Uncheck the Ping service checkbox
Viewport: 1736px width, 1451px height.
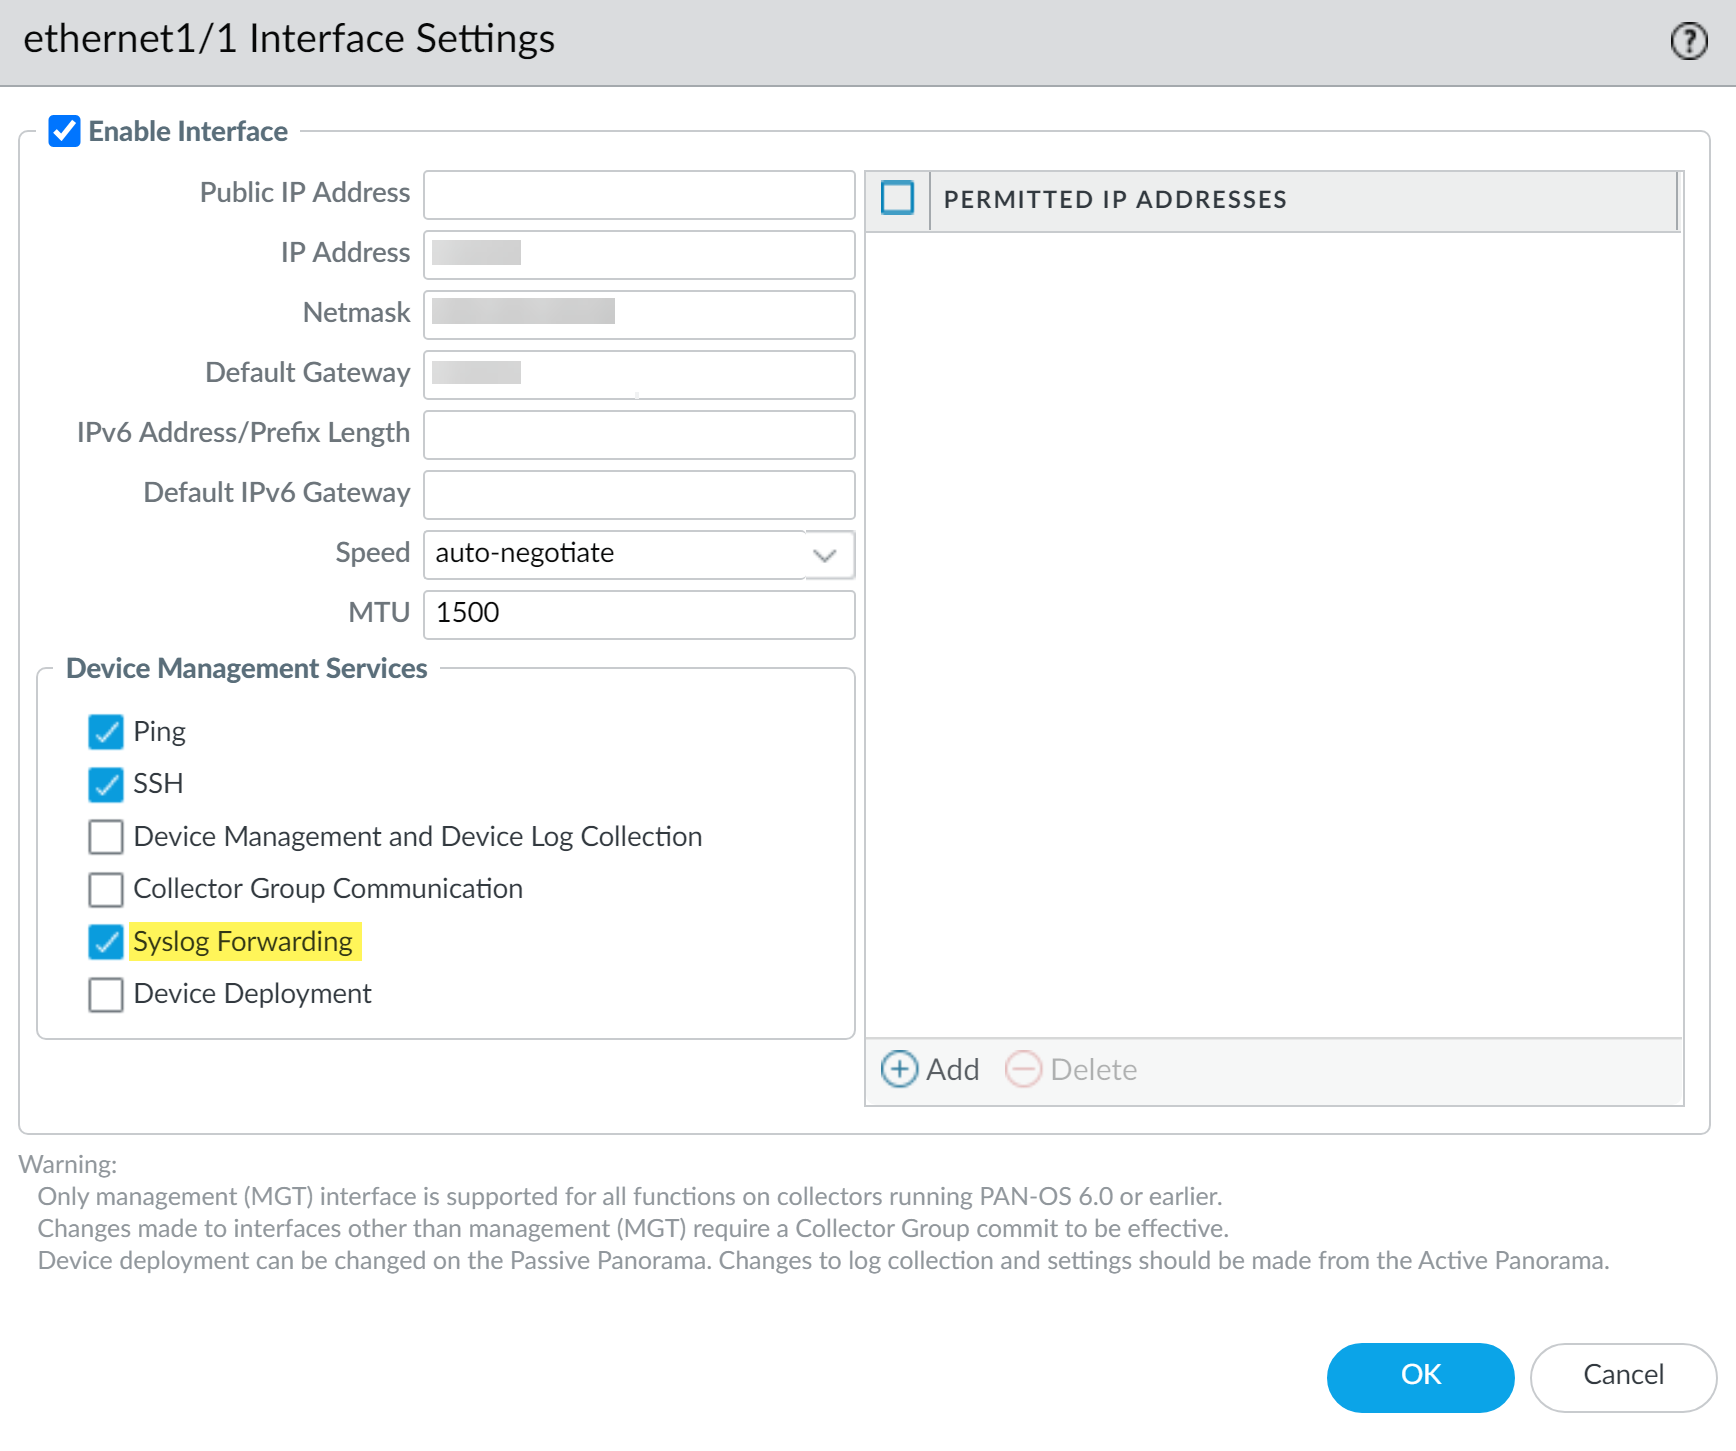[x=106, y=732]
